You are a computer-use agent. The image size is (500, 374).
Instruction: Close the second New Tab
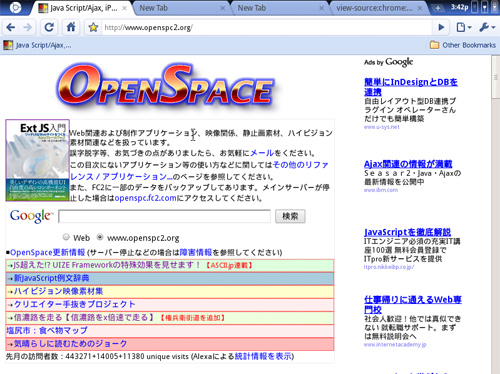(x=321, y=8)
